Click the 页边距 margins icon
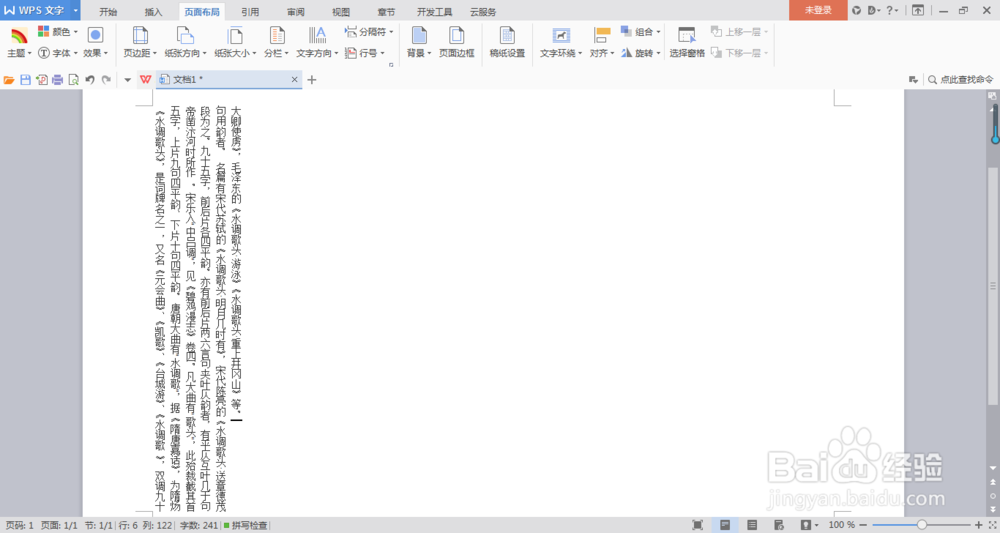 coord(140,35)
